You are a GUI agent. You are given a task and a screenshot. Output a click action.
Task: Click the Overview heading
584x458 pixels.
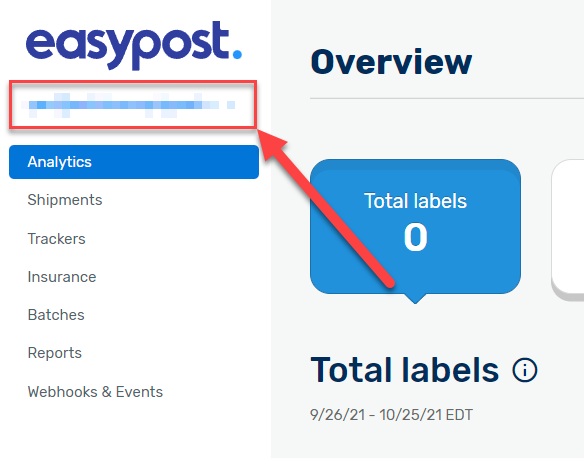(391, 62)
